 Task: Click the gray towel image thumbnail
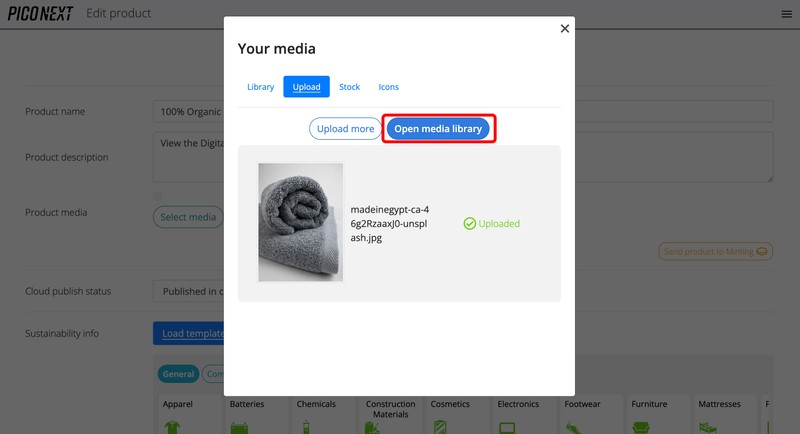(x=300, y=222)
